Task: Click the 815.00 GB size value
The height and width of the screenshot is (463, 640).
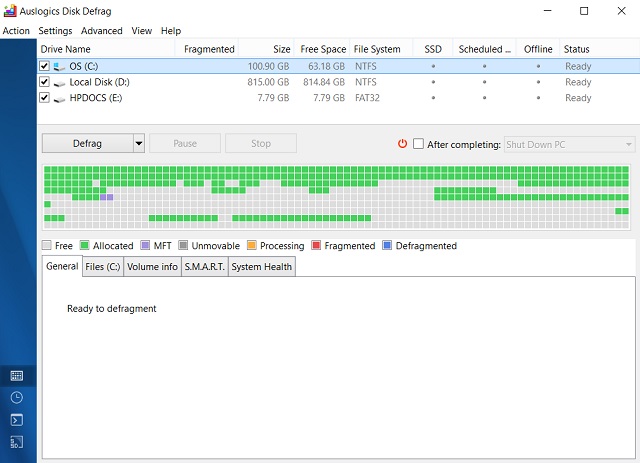Action: click(x=268, y=82)
